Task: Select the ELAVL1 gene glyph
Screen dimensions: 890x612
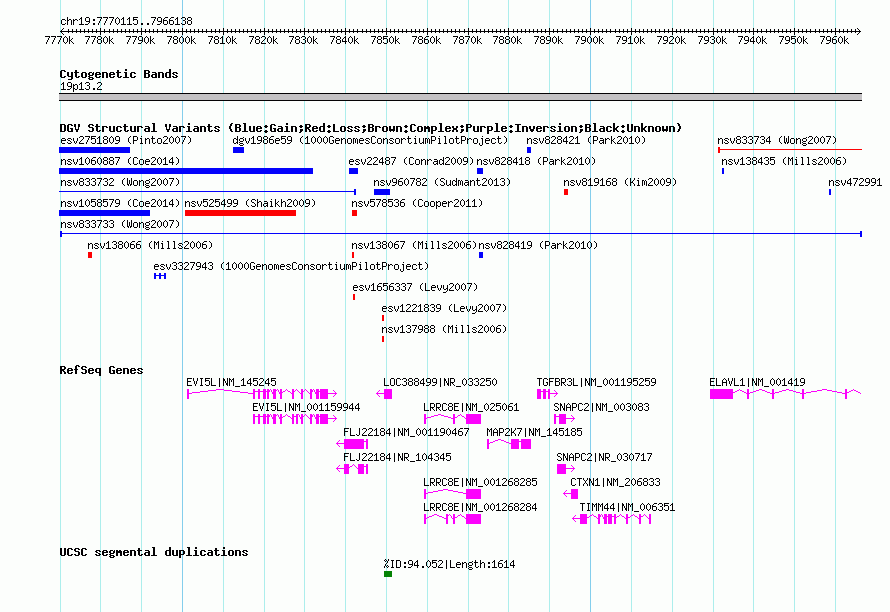Action: tap(786, 393)
